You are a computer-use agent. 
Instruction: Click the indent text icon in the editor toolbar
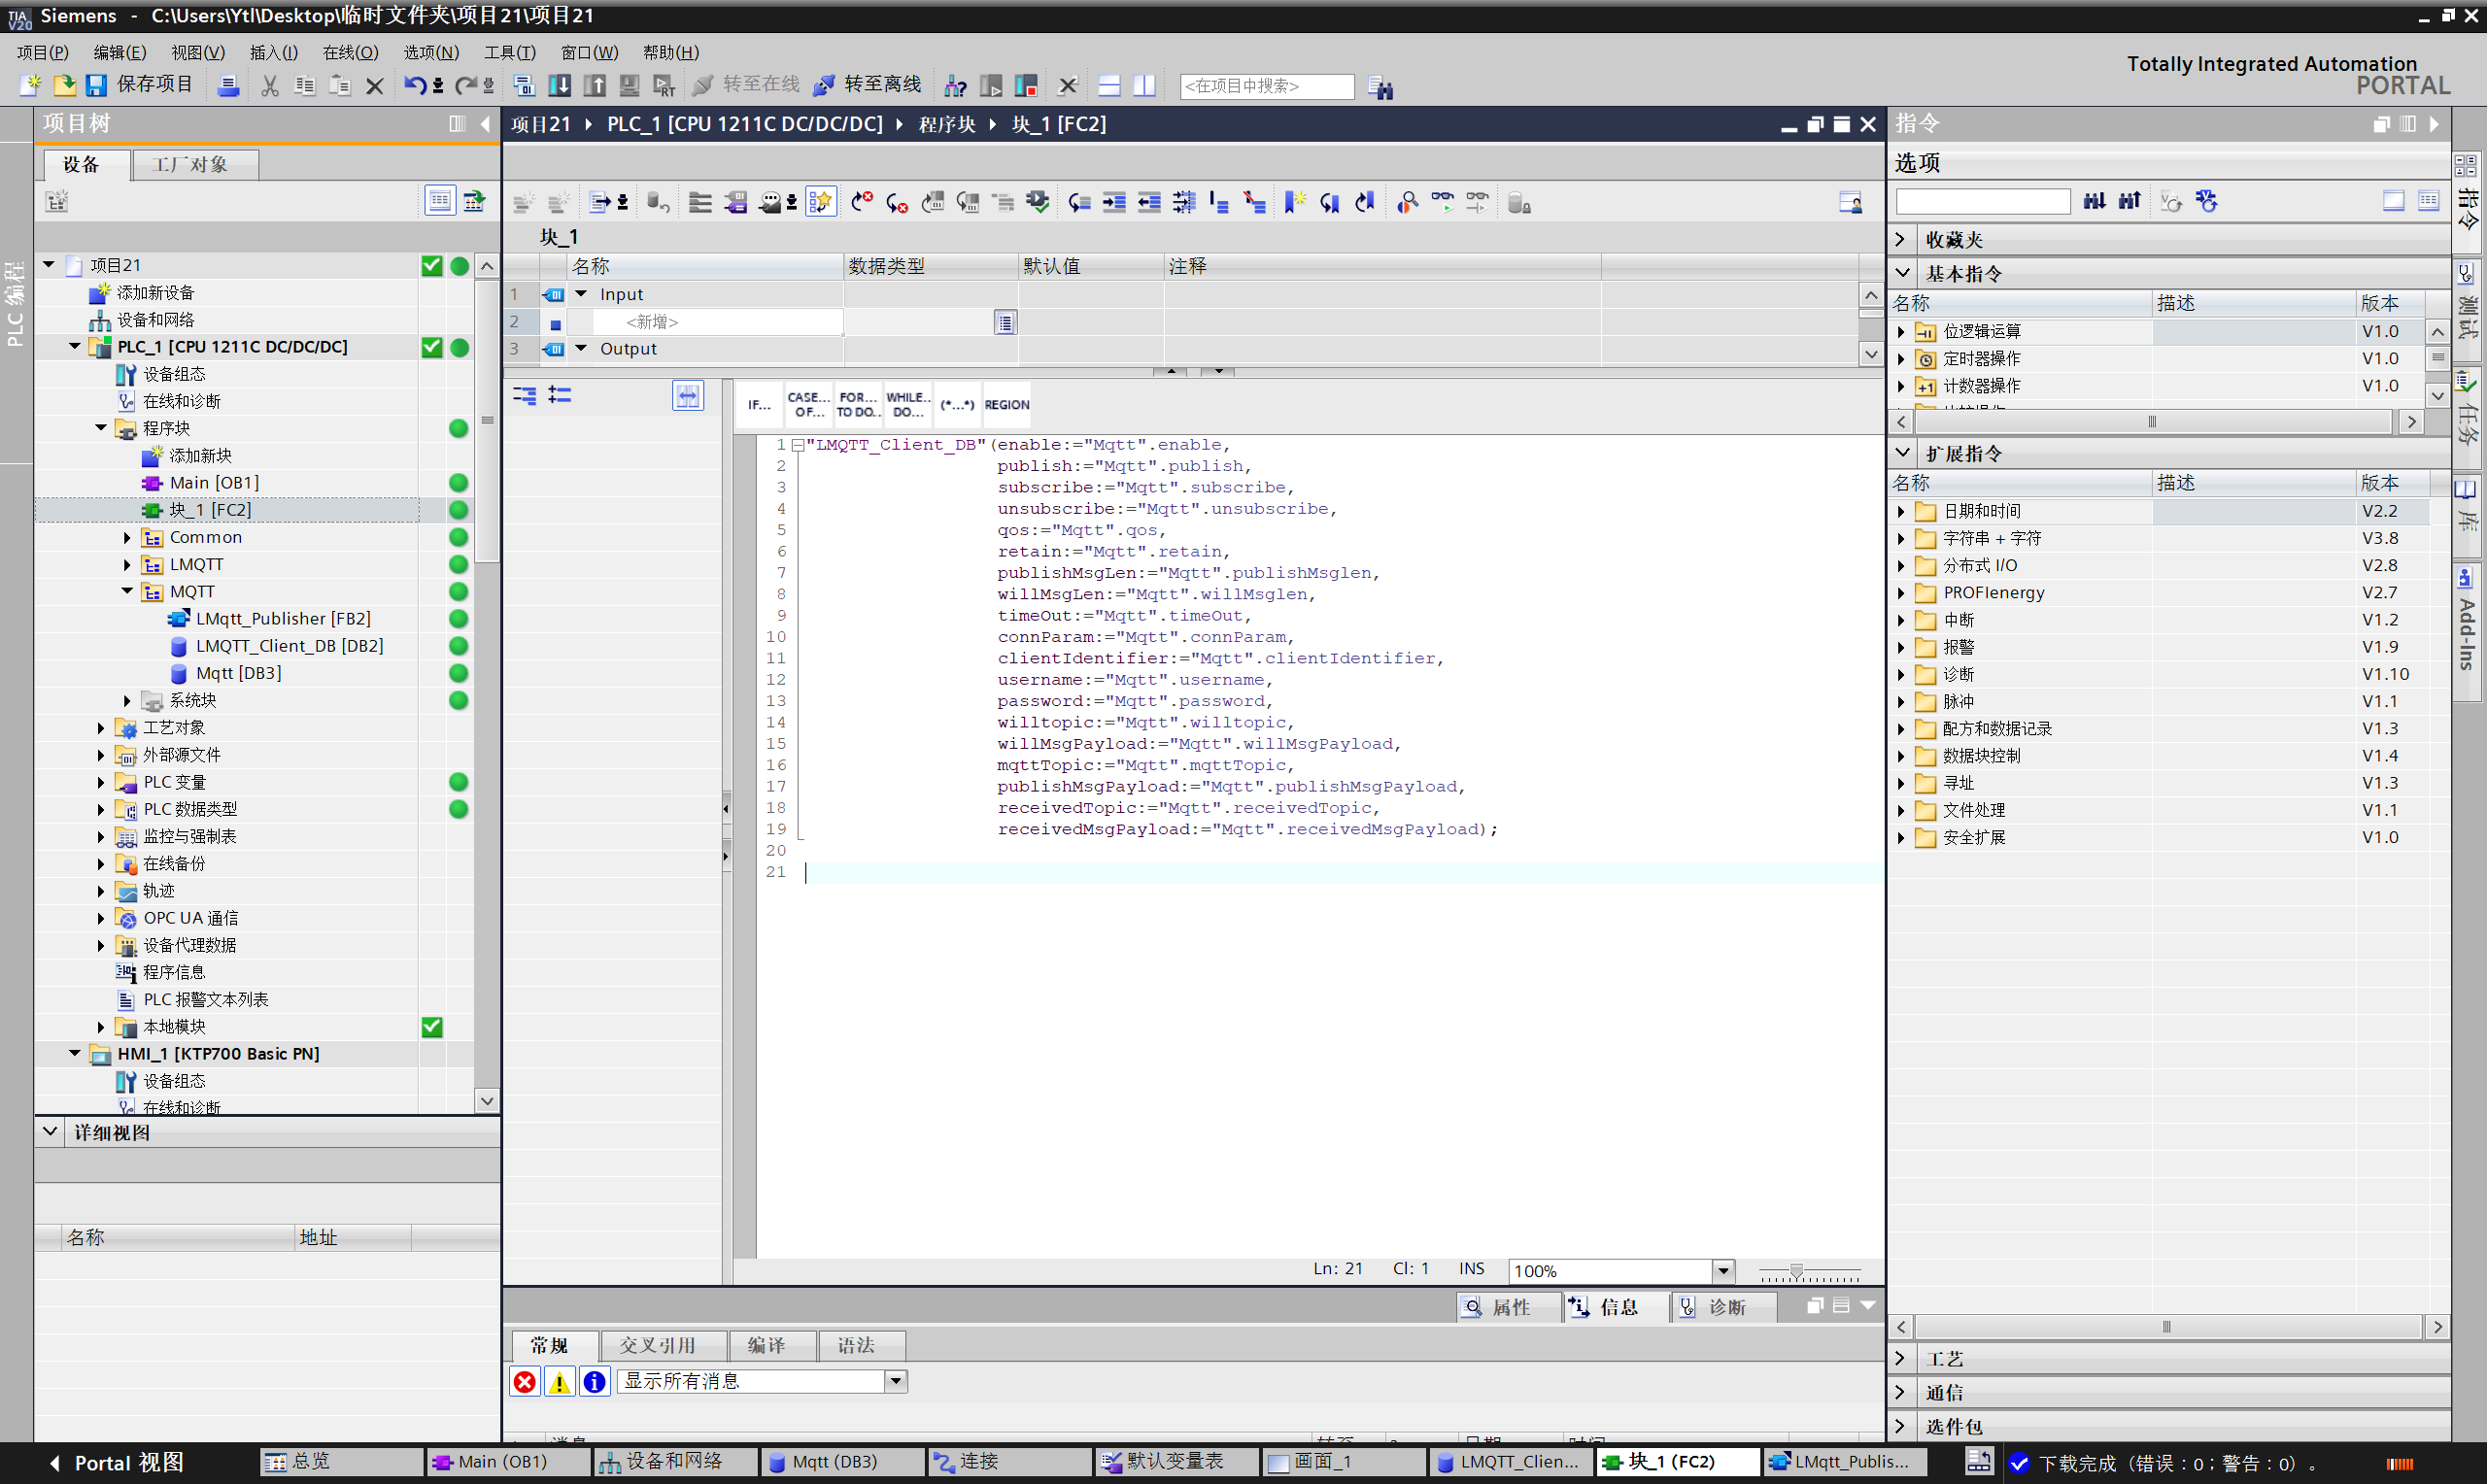tap(1114, 203)
